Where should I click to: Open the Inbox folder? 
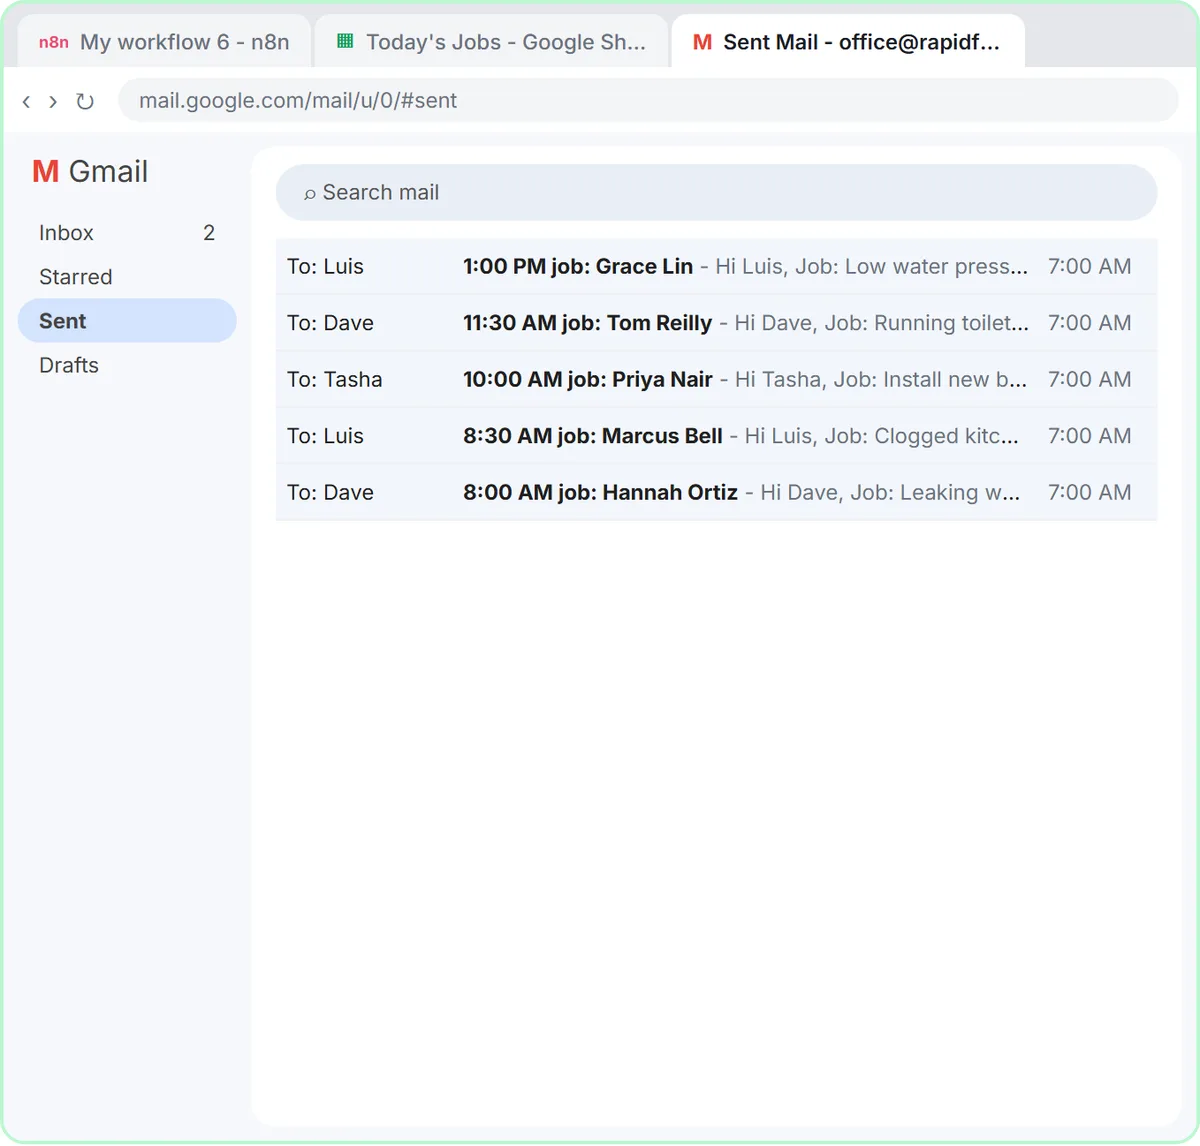click(x=127, y=233)
